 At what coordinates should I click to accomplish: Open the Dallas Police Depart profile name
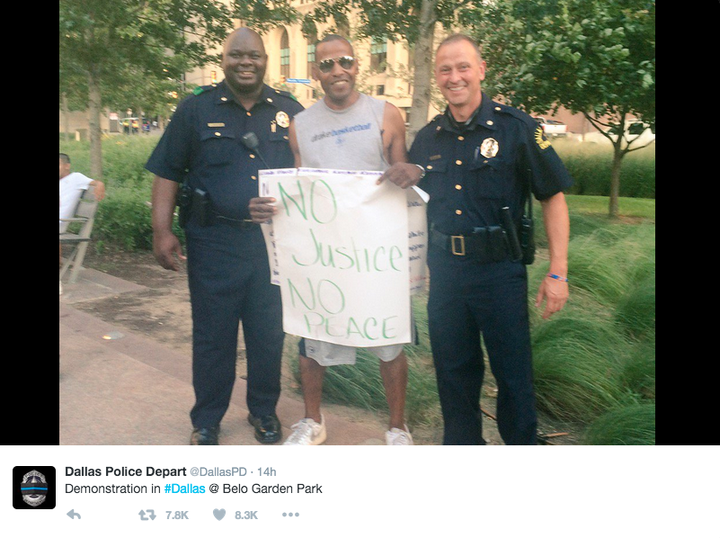(x=125, y=472)
